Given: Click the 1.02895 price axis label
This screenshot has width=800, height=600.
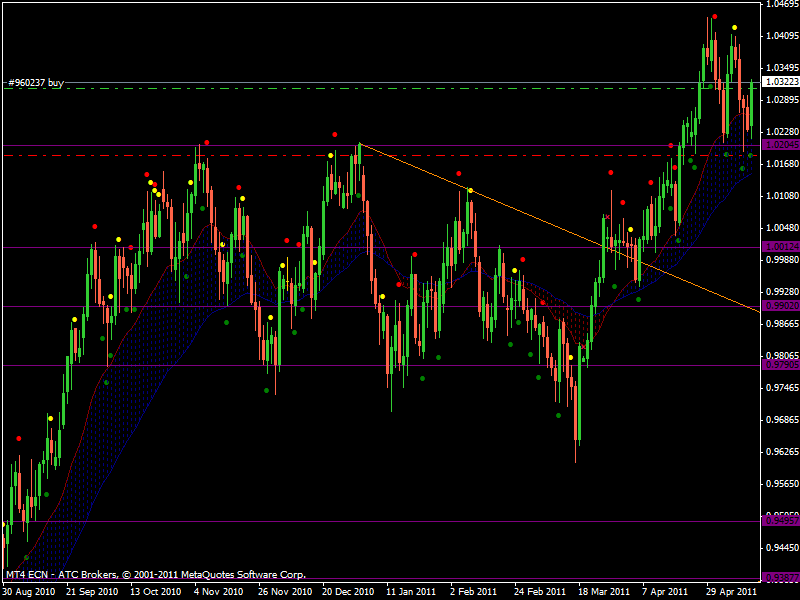Looking at the screenshot, I should click(782, 99).
